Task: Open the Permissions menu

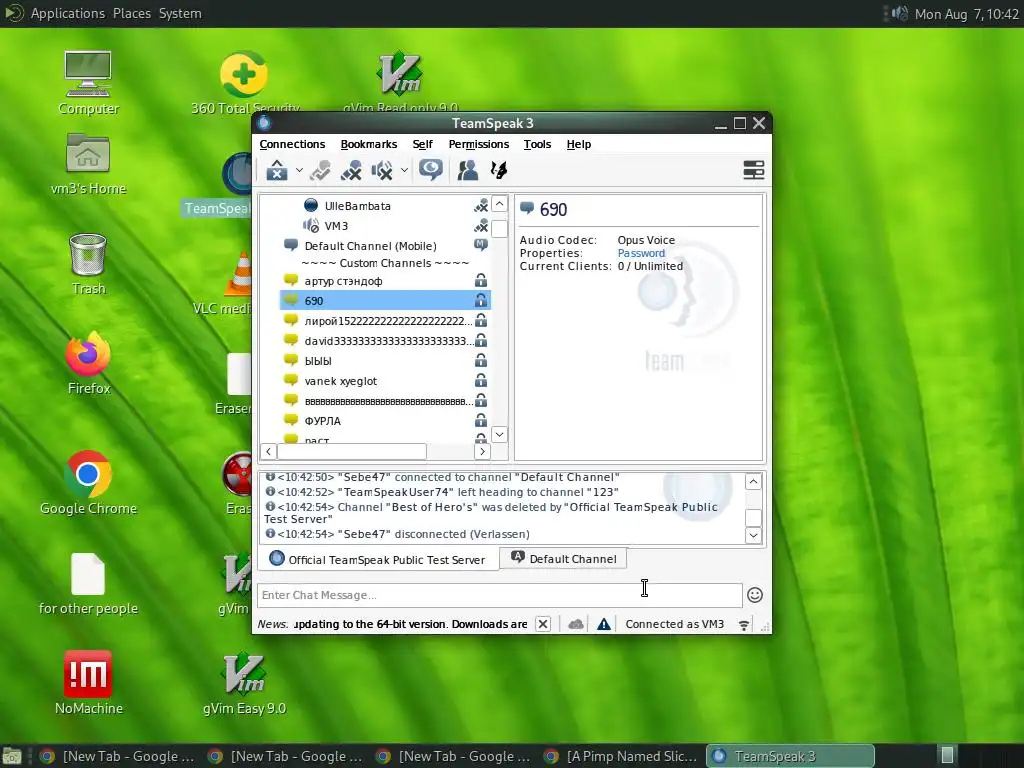Action: 479,144
